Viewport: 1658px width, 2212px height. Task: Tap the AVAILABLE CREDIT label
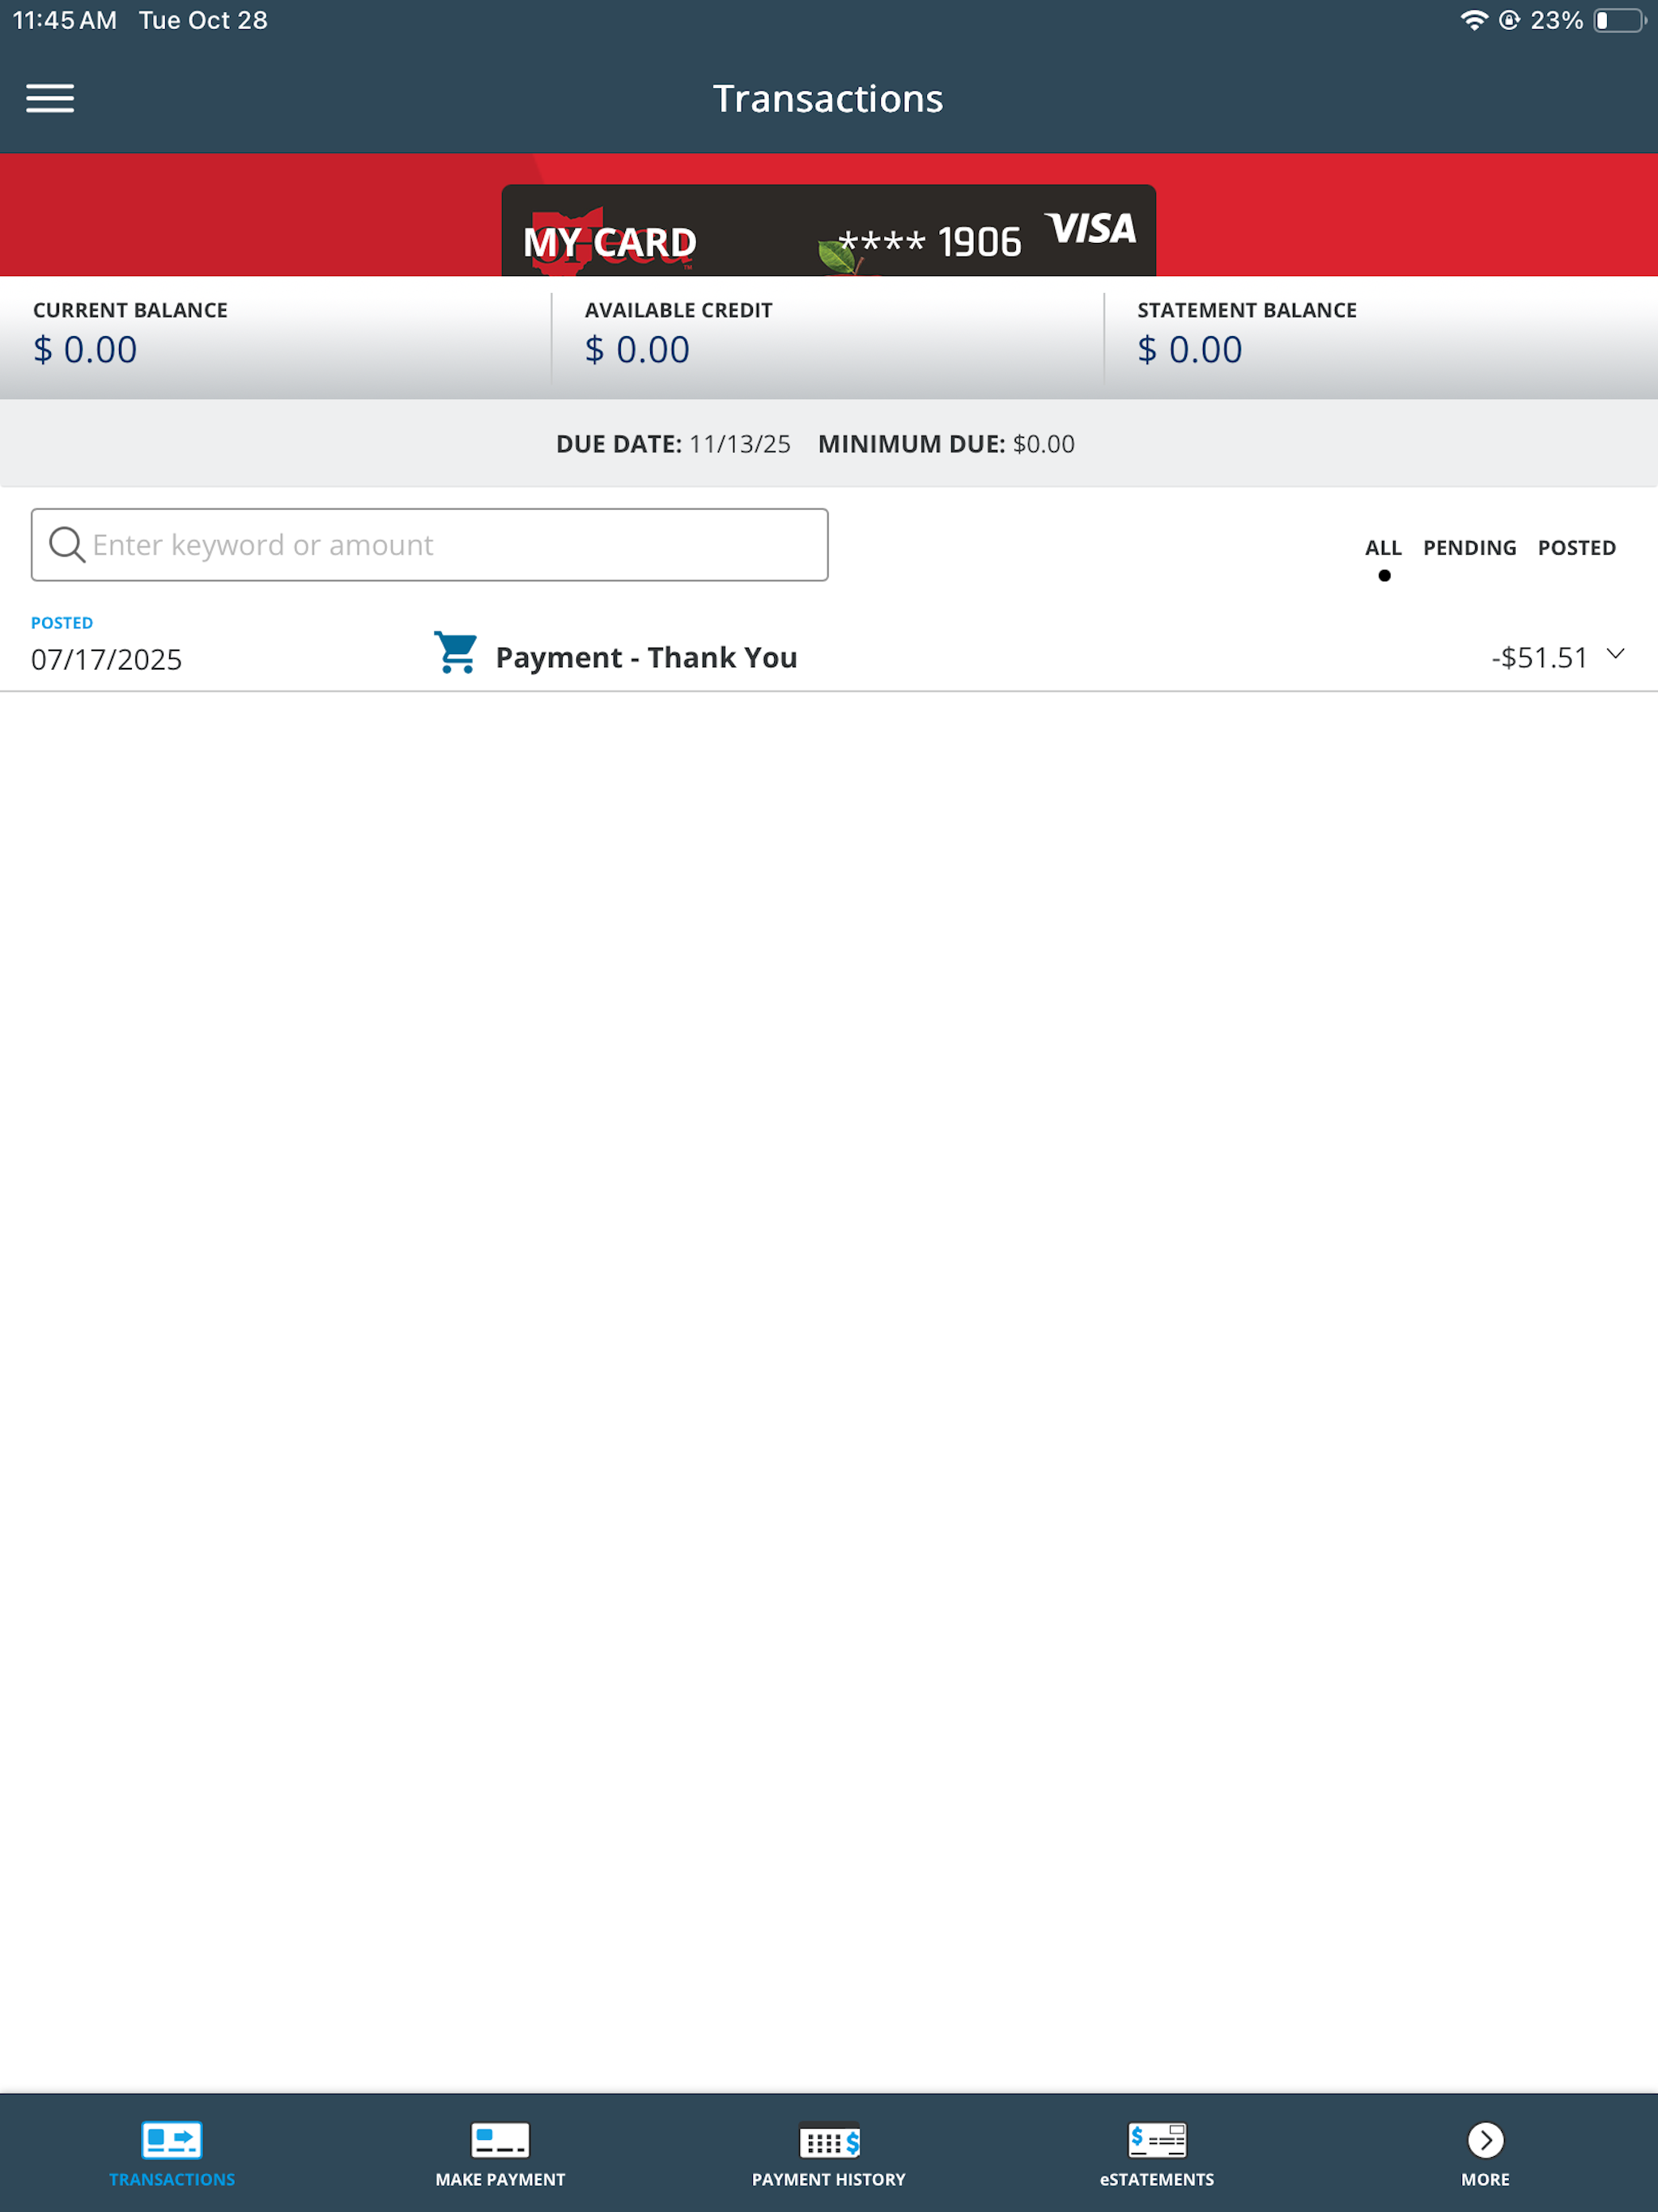point(678,310)
